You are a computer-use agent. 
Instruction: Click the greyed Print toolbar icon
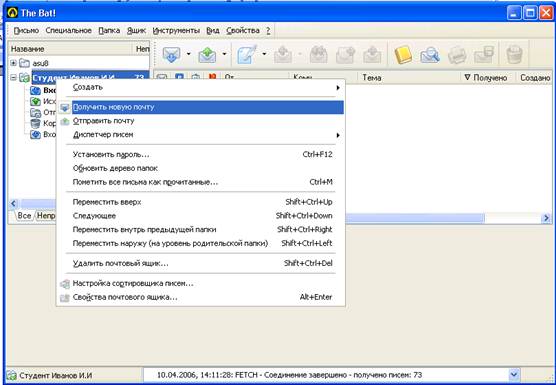pyautogui.click(x=457, y=55)
